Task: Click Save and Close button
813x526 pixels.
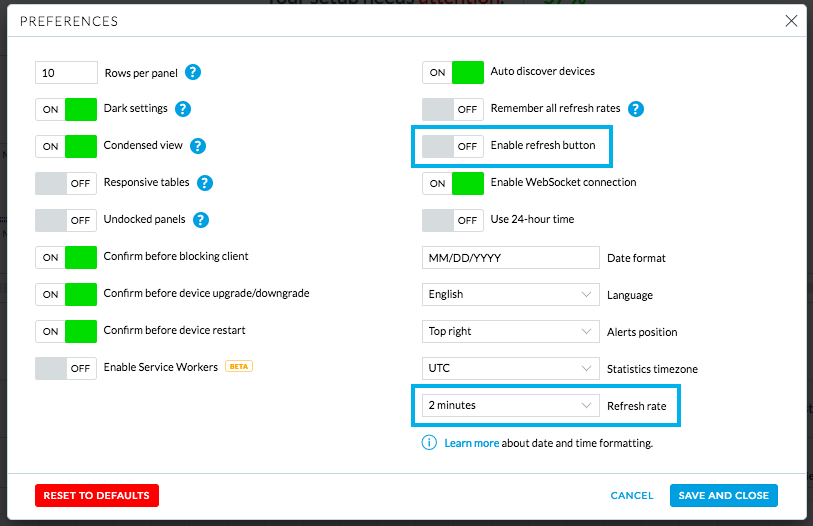Action: [723, 495]
